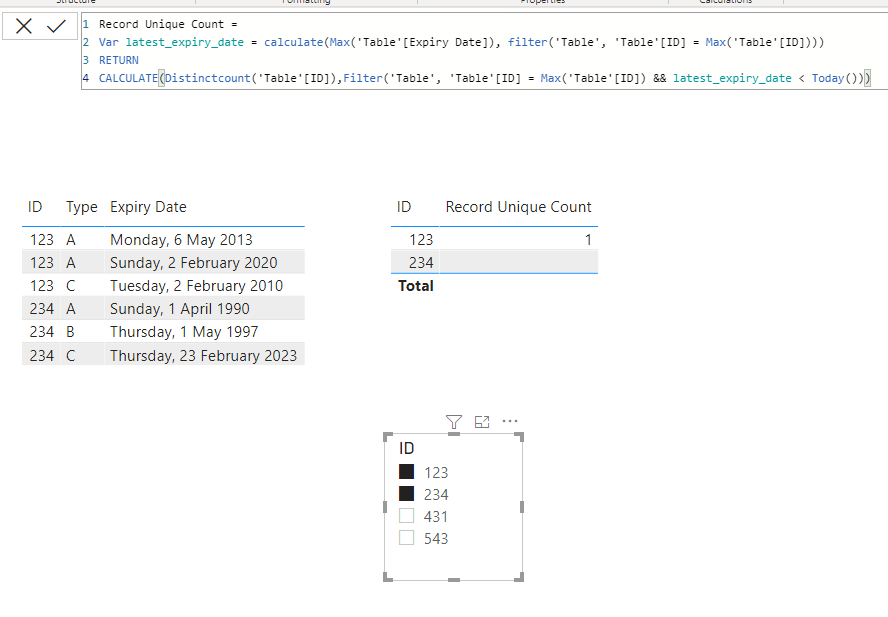Click the ID header in right table
Viewport: 888px width, 617px height.
tap(404, 207)
